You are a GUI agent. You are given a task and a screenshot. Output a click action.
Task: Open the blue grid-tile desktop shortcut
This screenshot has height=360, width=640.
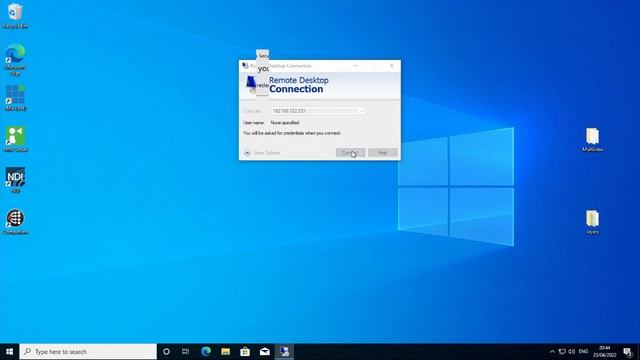click(15, 98)
